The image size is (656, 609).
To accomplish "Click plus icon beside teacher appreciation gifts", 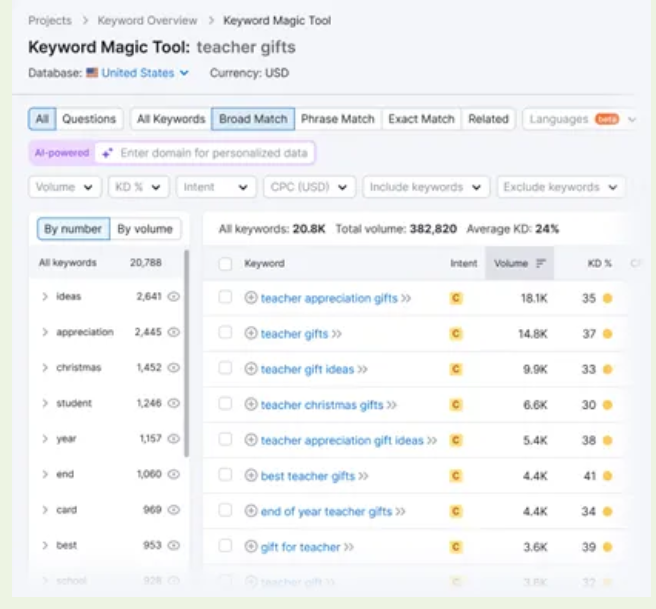I will click(251, 298).
